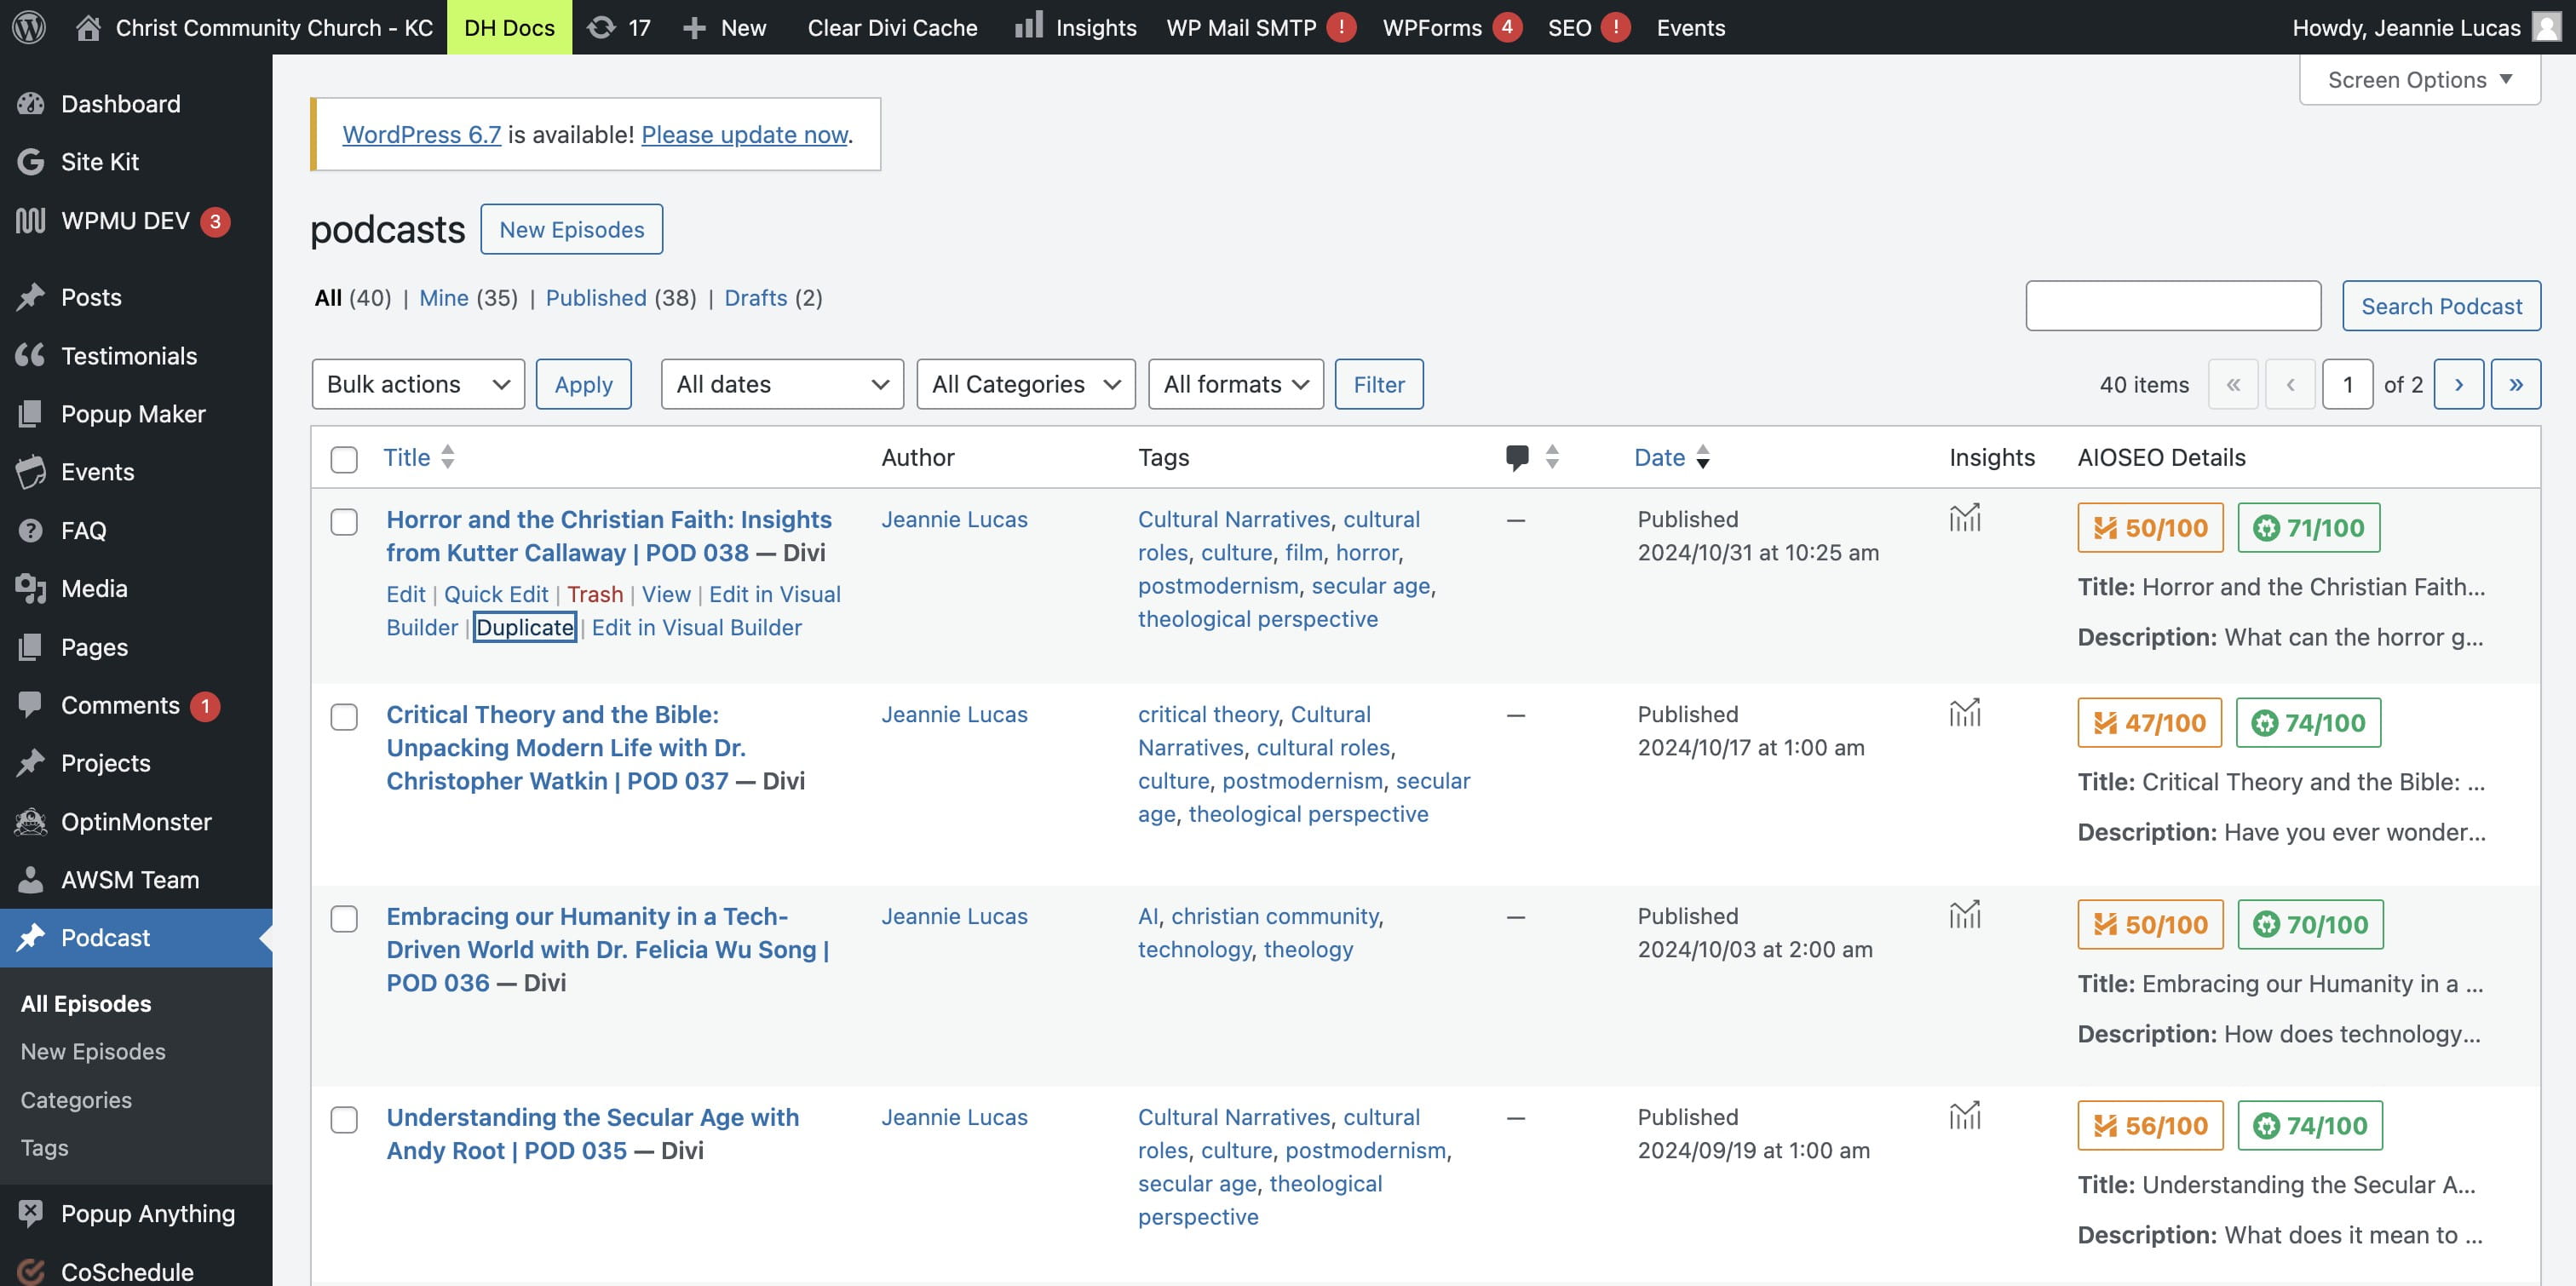Expand the Screen Options panel

(x=2420, y=79)
